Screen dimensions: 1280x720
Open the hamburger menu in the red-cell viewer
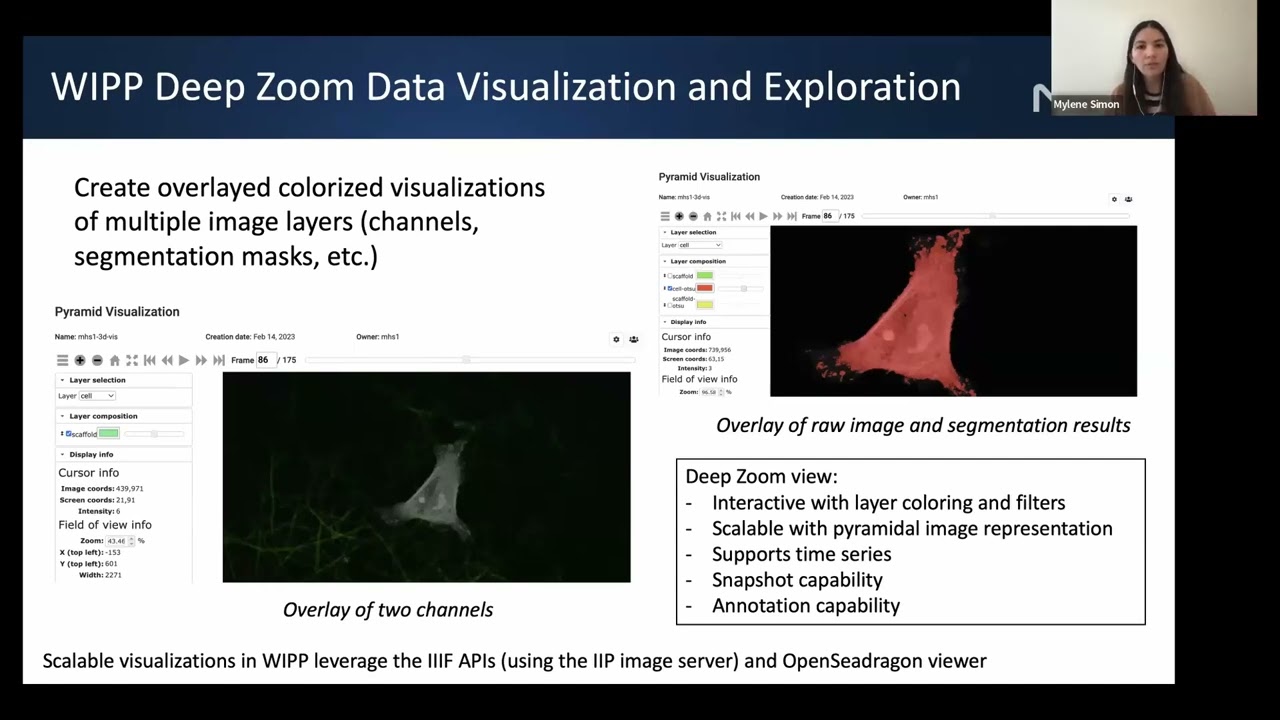pos(664,216)
